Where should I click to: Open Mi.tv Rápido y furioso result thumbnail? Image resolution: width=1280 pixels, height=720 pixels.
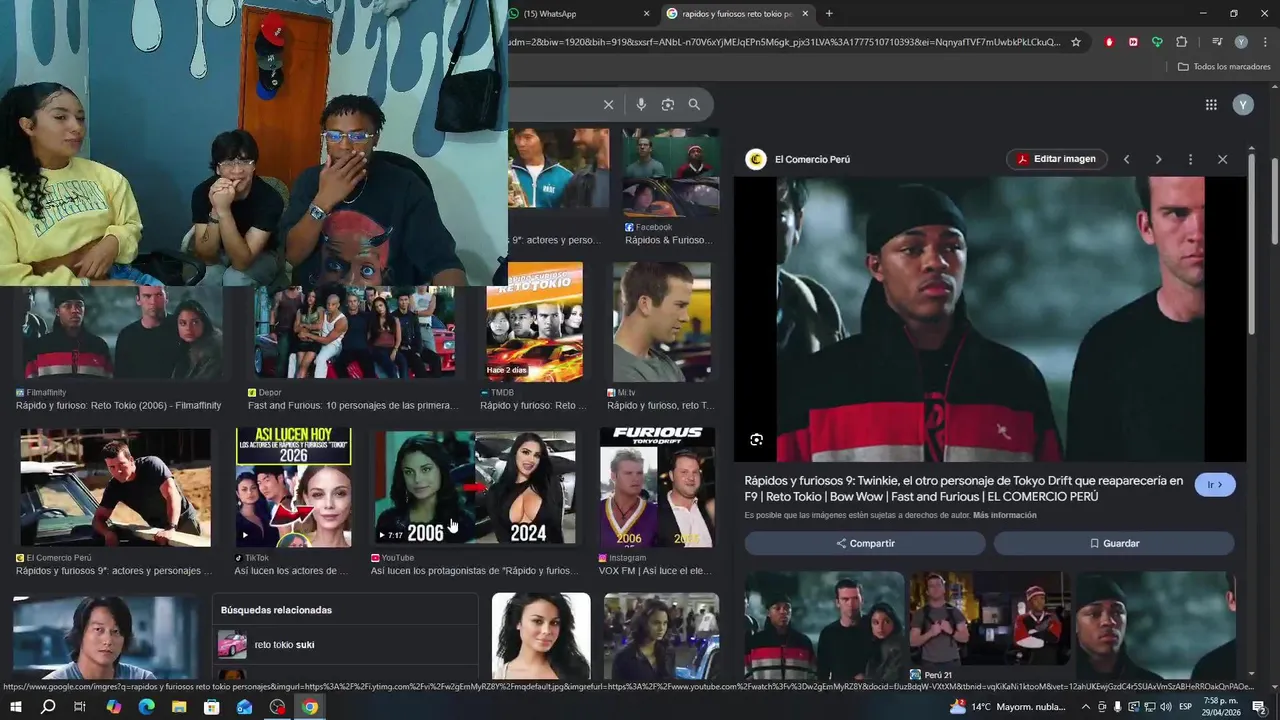[662, 321]
